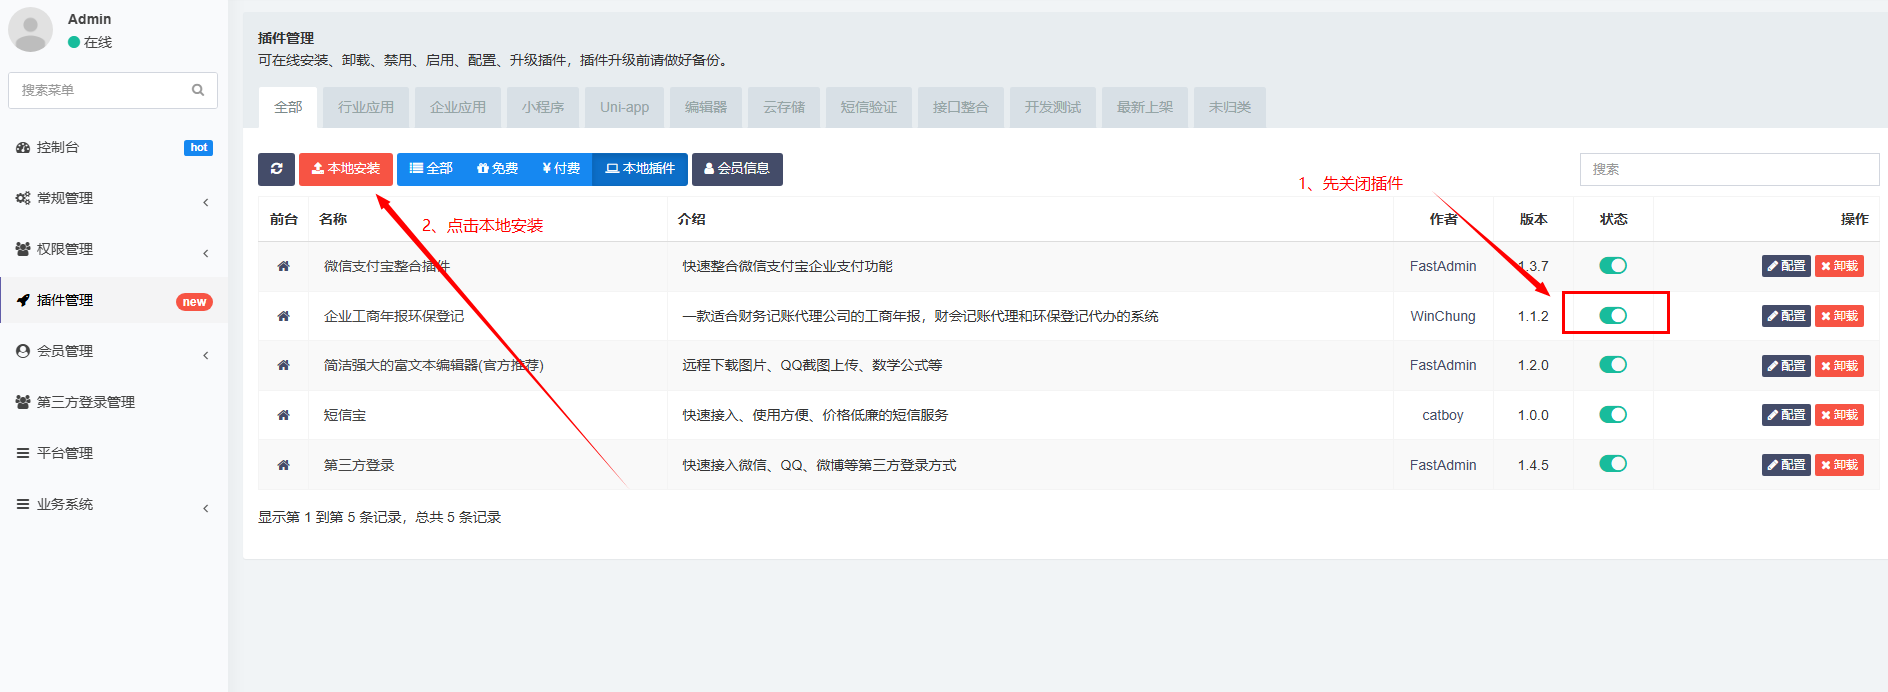Expand the 权限管理 sidebar menu
Viewport: 1888px width, 692px height.
click(114, 249)
